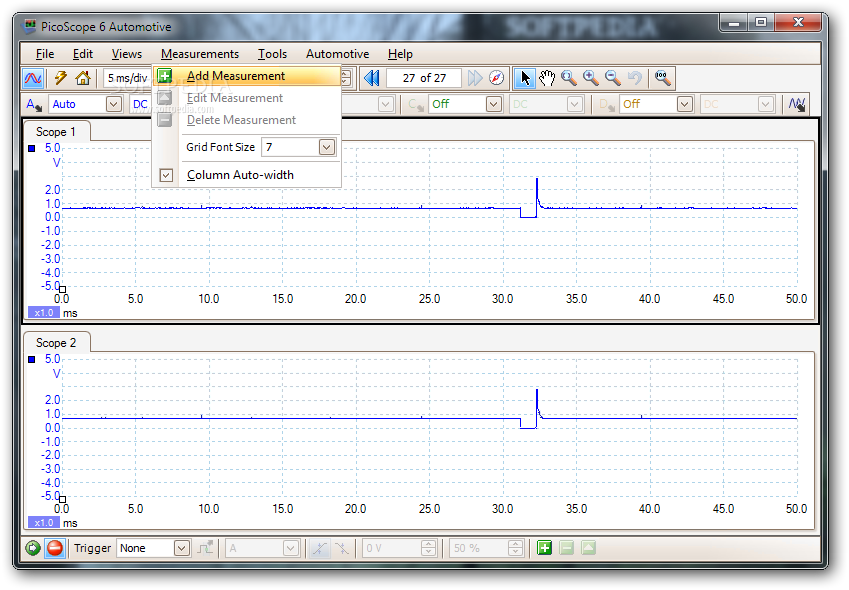Open the File menu

coord(45,54)
